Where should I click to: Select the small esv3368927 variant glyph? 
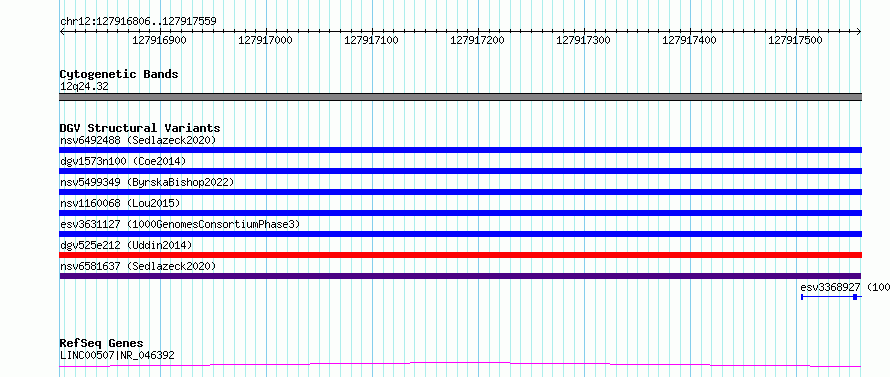831,297
